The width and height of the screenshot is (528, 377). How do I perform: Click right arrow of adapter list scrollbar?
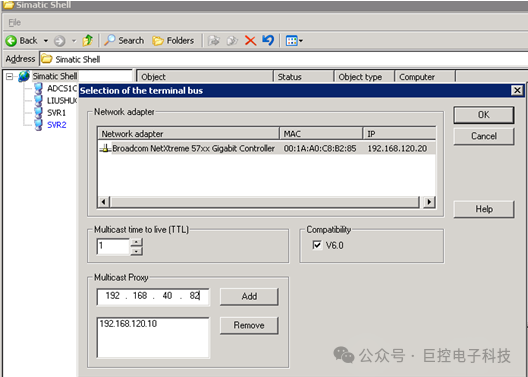[429, 202]
